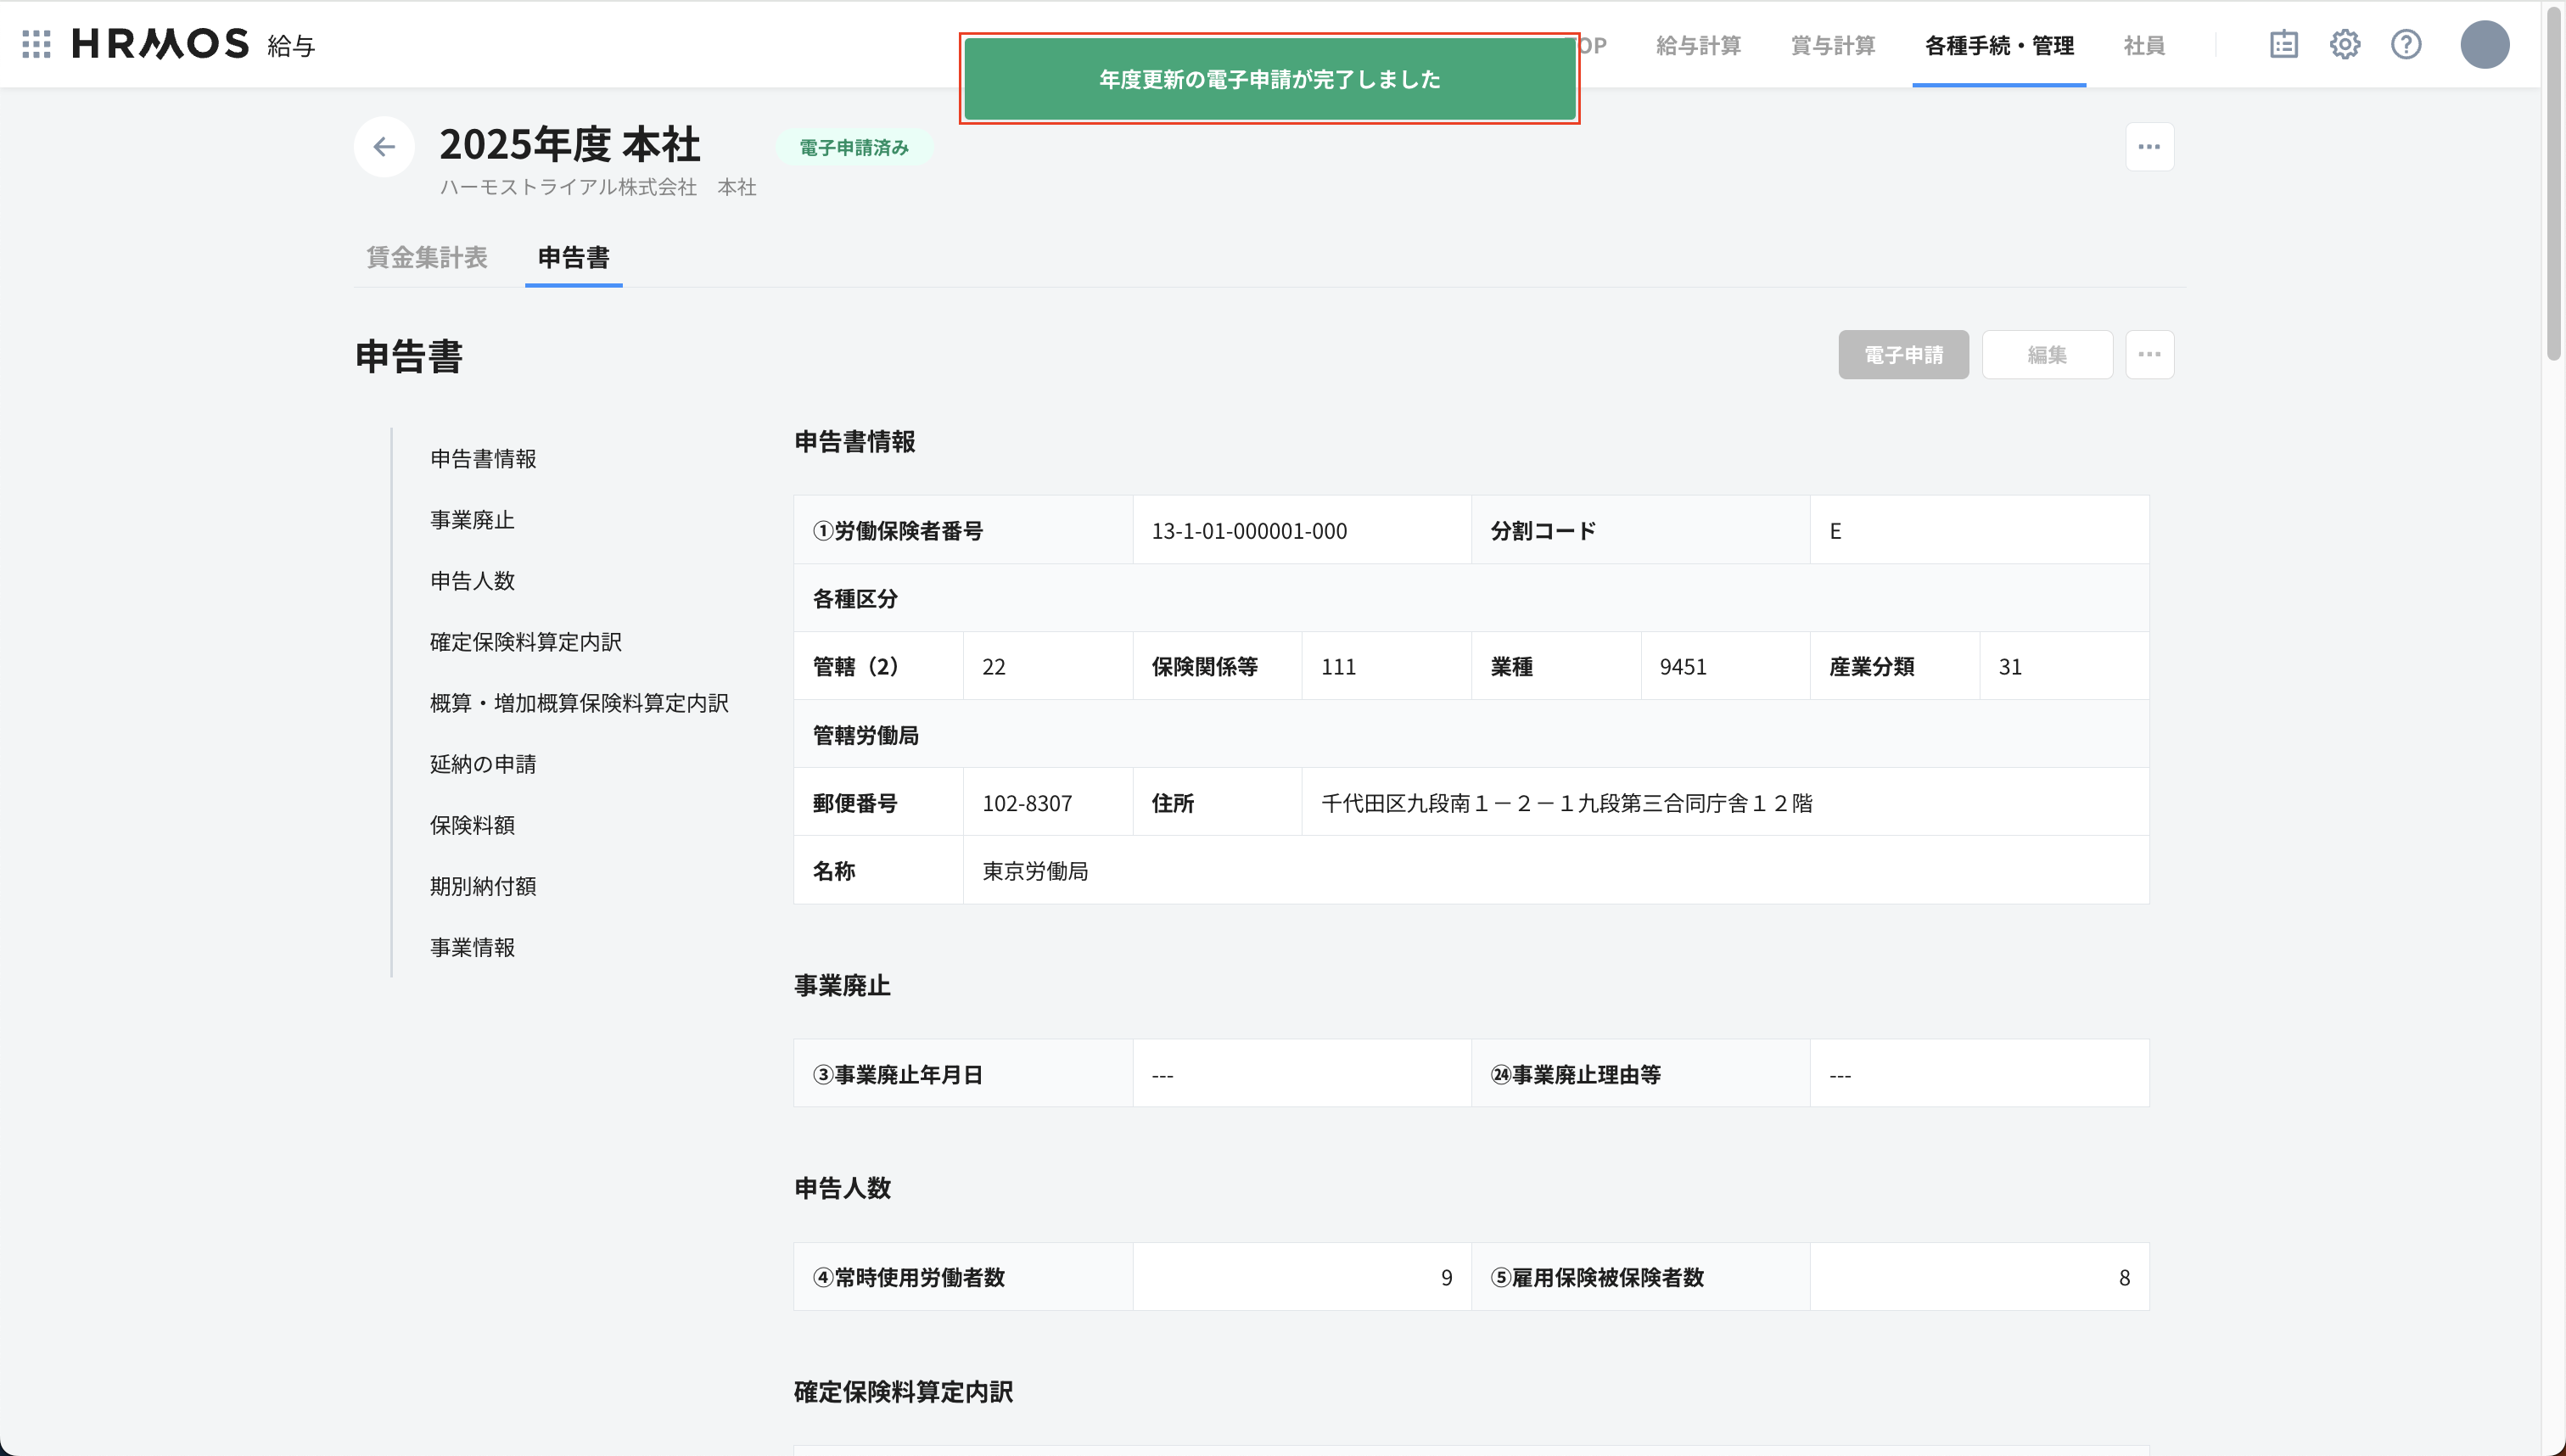Click the 電子申請 button
The width and height of the screenshot is (2566, 1456).
[x=1902, y=354]
